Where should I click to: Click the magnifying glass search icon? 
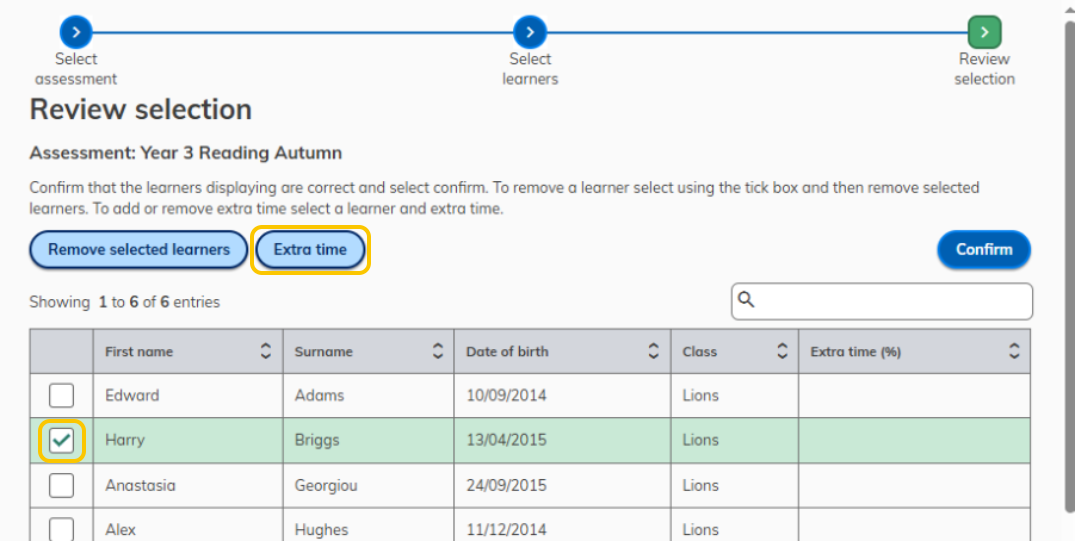(747, 300)
